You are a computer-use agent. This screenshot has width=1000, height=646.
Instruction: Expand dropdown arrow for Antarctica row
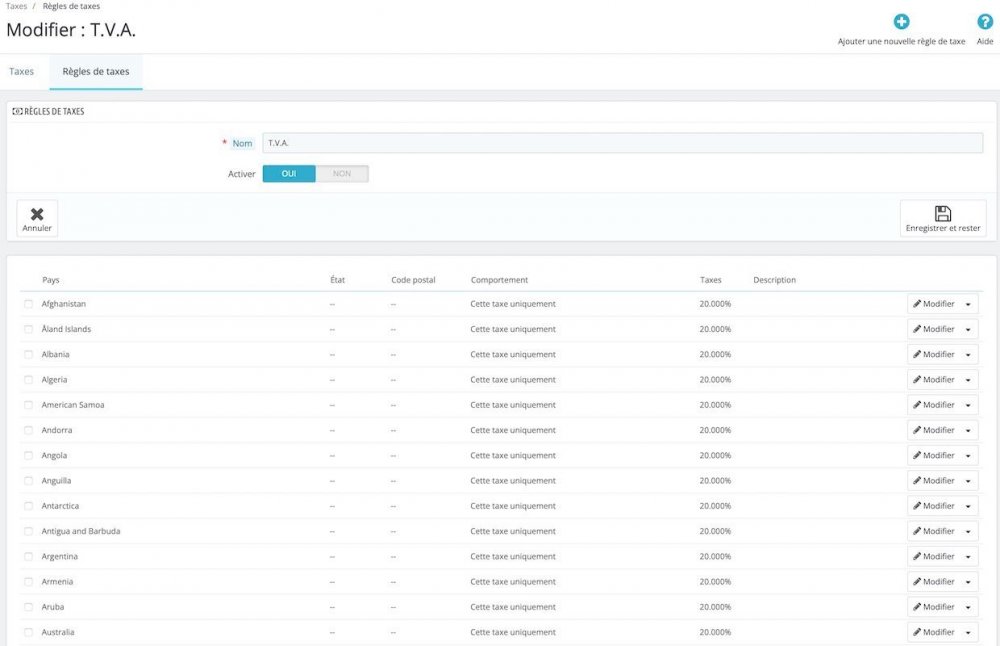tap(968, 506)
